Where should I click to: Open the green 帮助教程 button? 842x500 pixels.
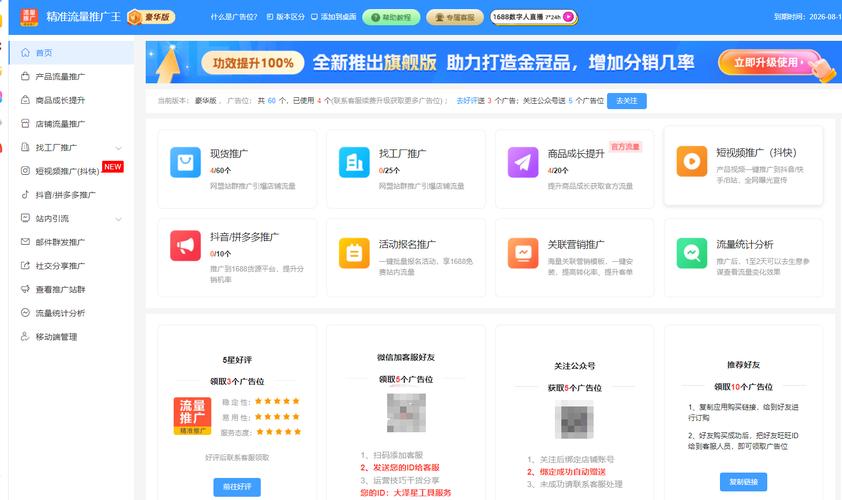point(391,17)
